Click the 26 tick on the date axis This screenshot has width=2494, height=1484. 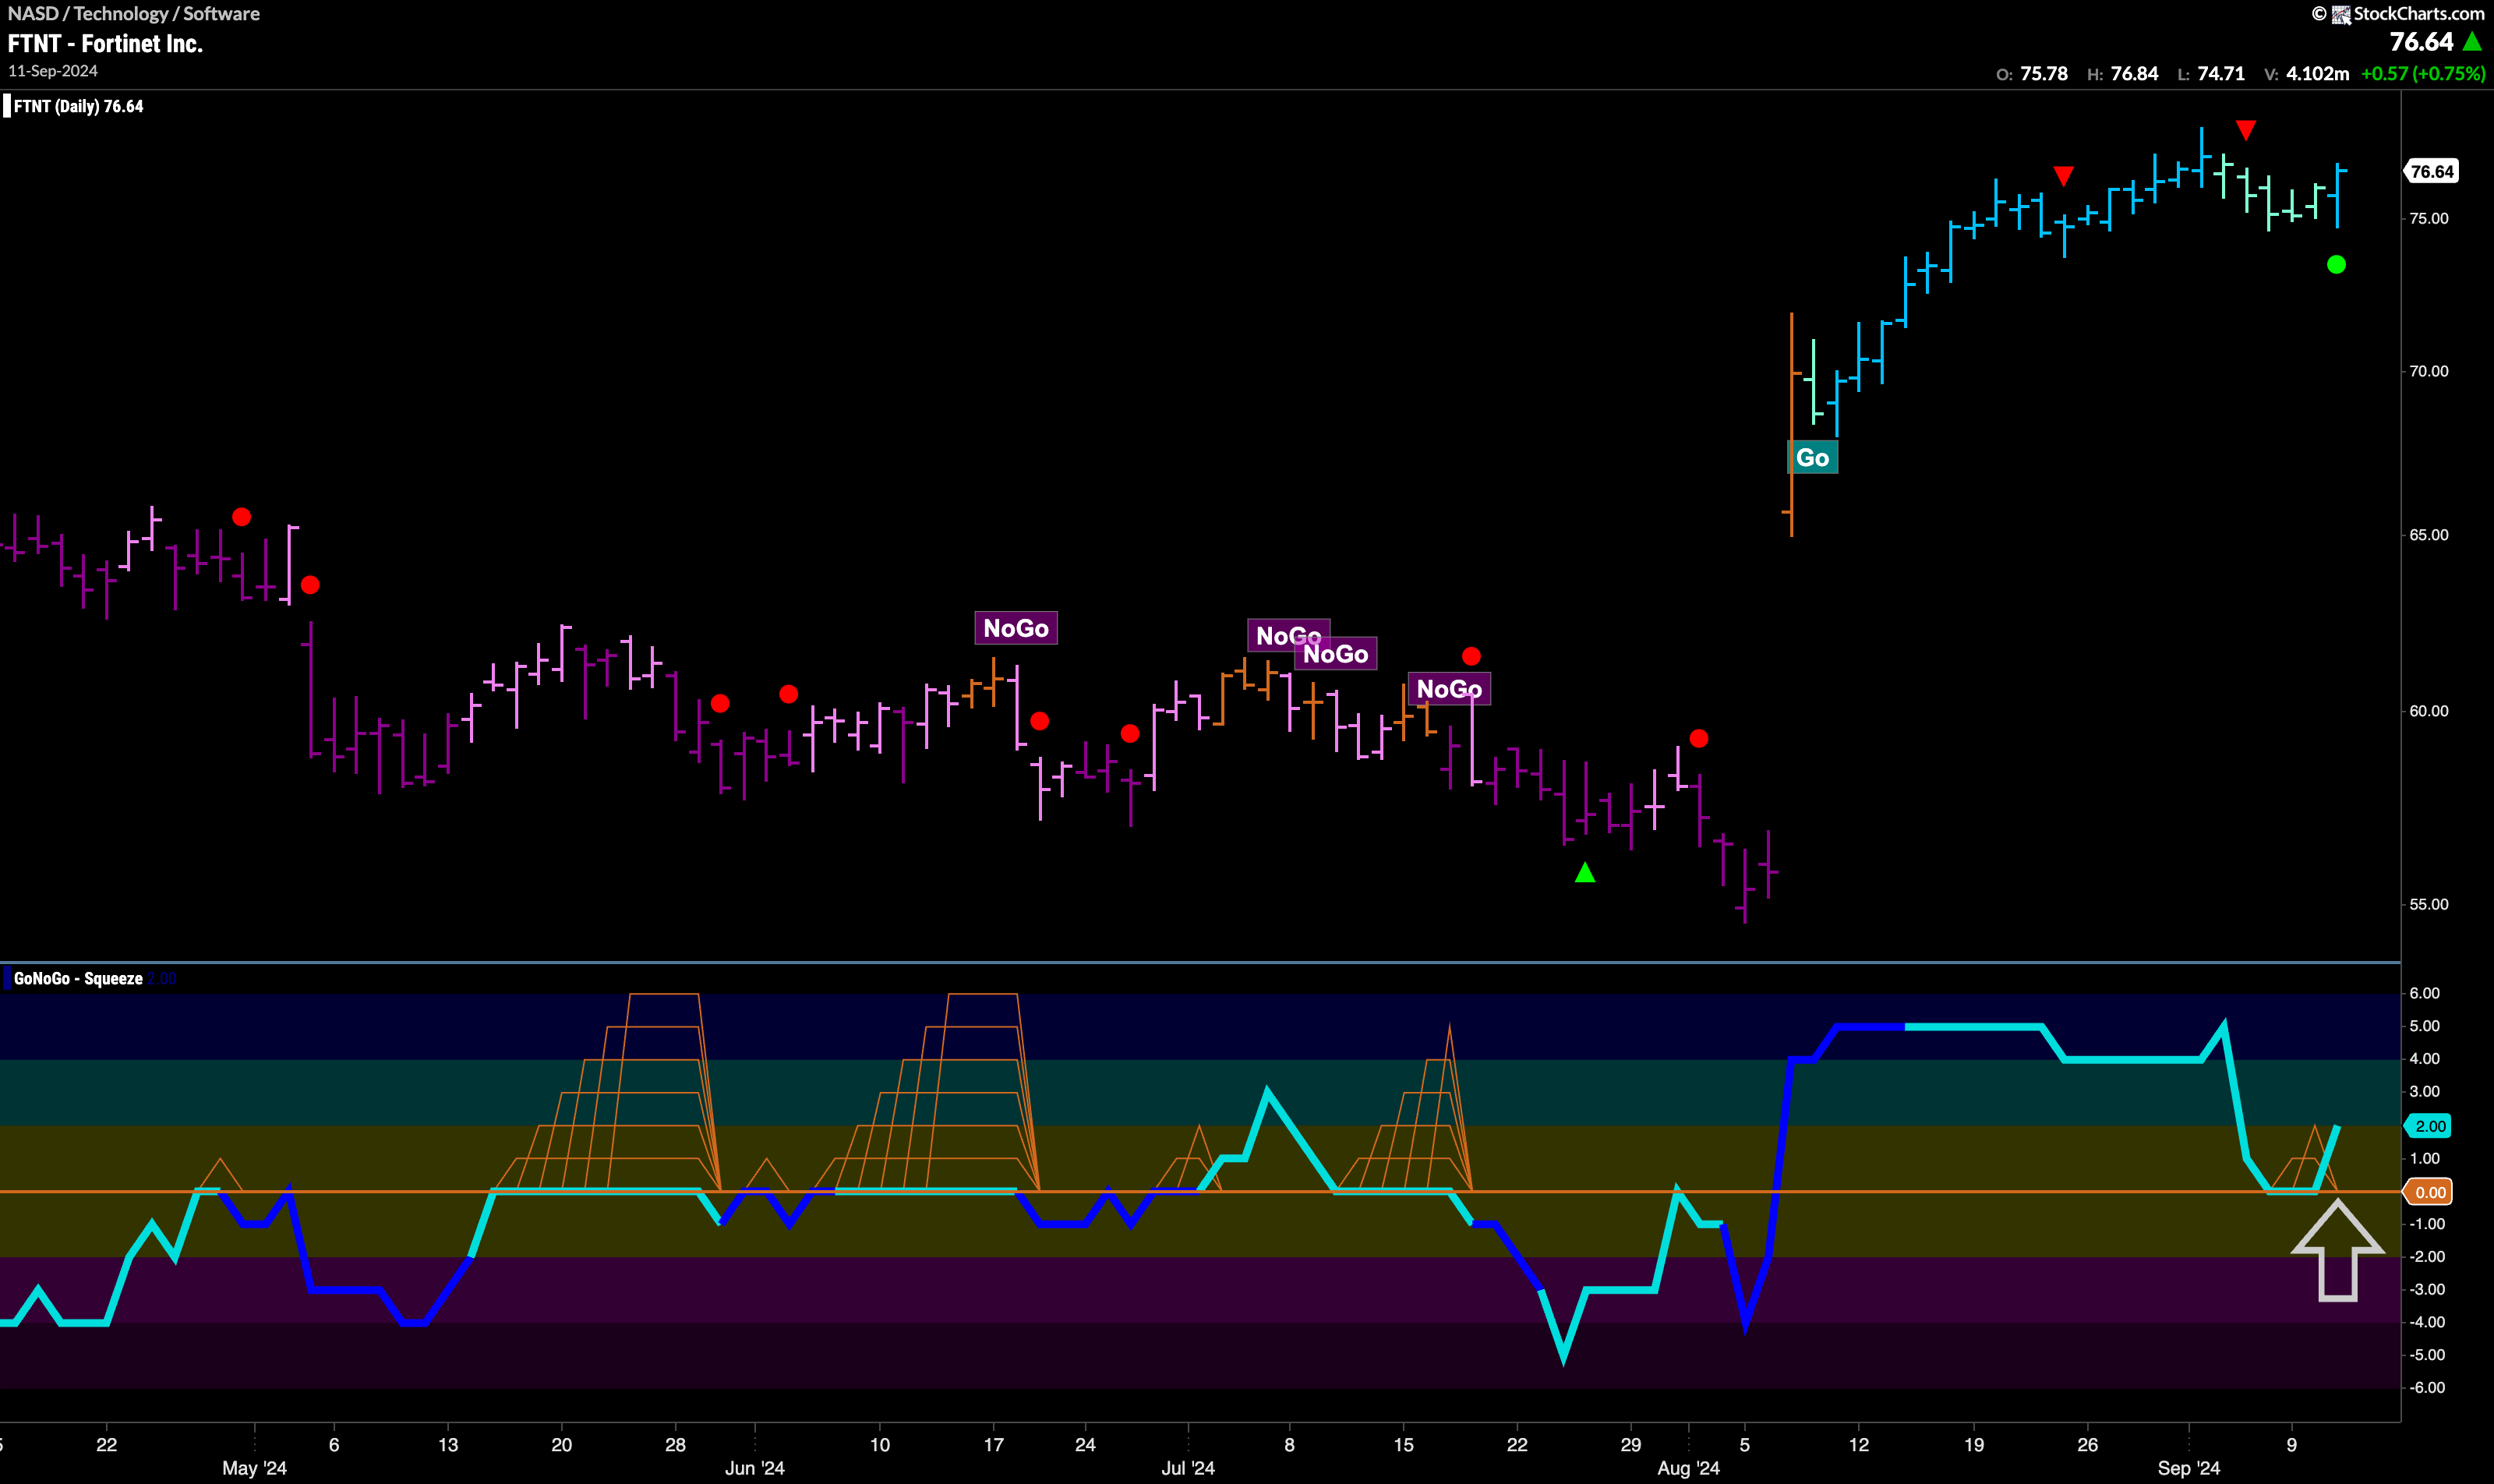click(x=2087, y=1445)
